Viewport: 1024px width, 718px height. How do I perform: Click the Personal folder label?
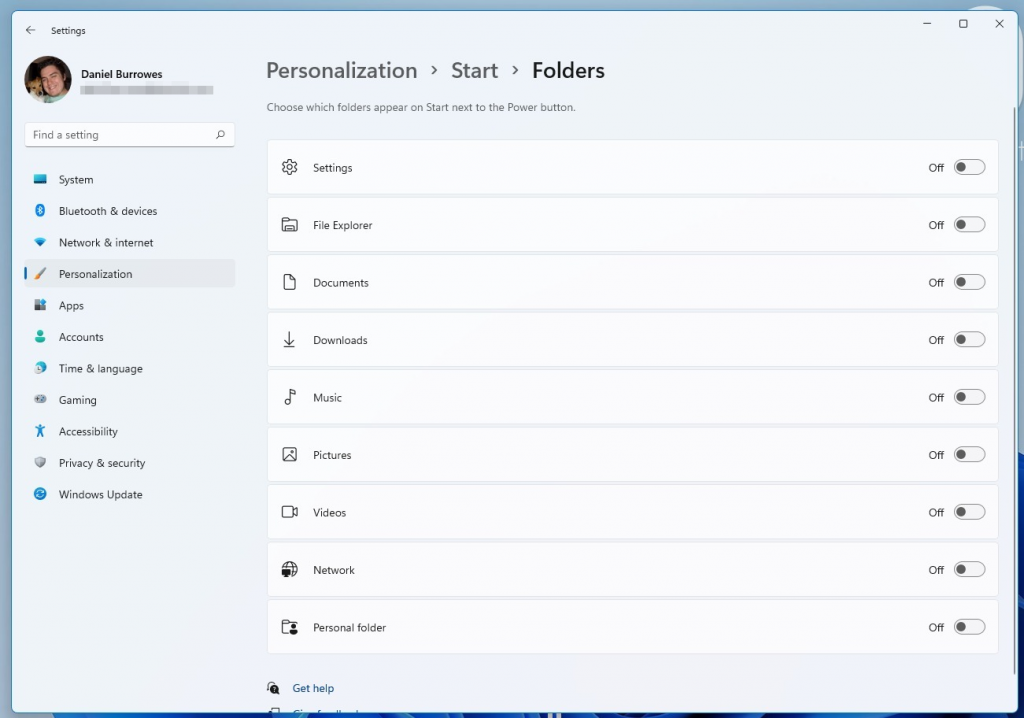(x=349, y=627)
